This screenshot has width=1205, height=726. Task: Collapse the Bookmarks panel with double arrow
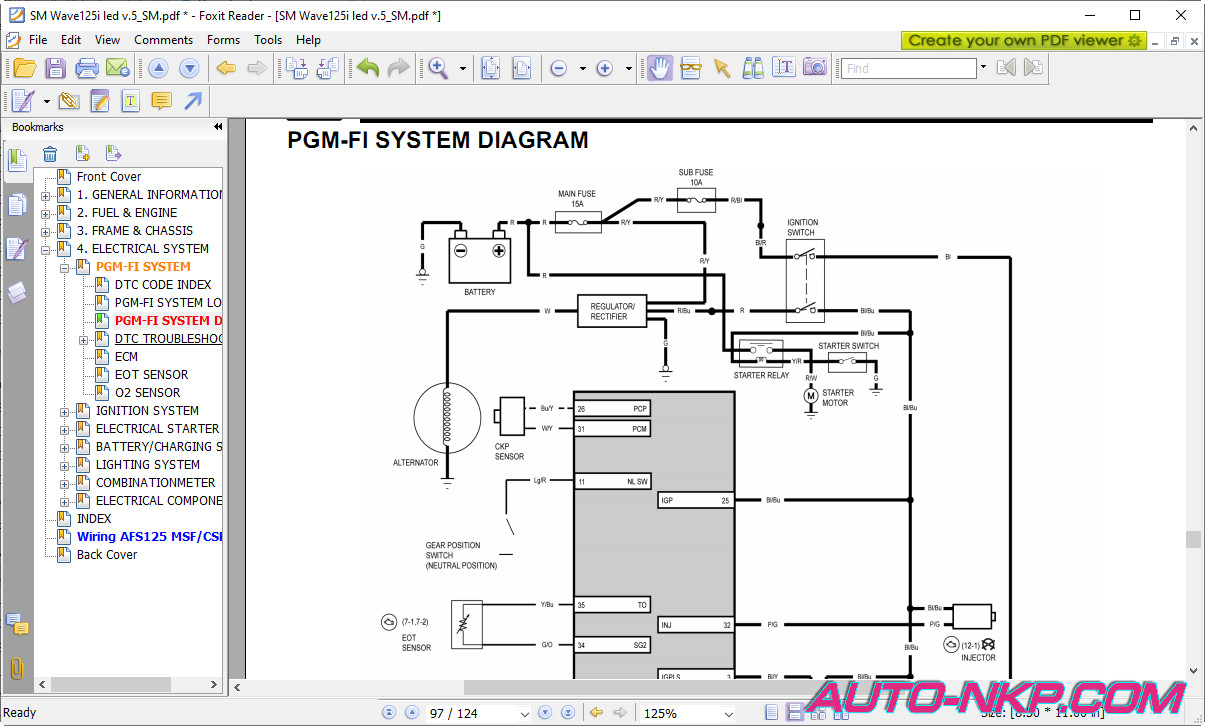[218, 127]
